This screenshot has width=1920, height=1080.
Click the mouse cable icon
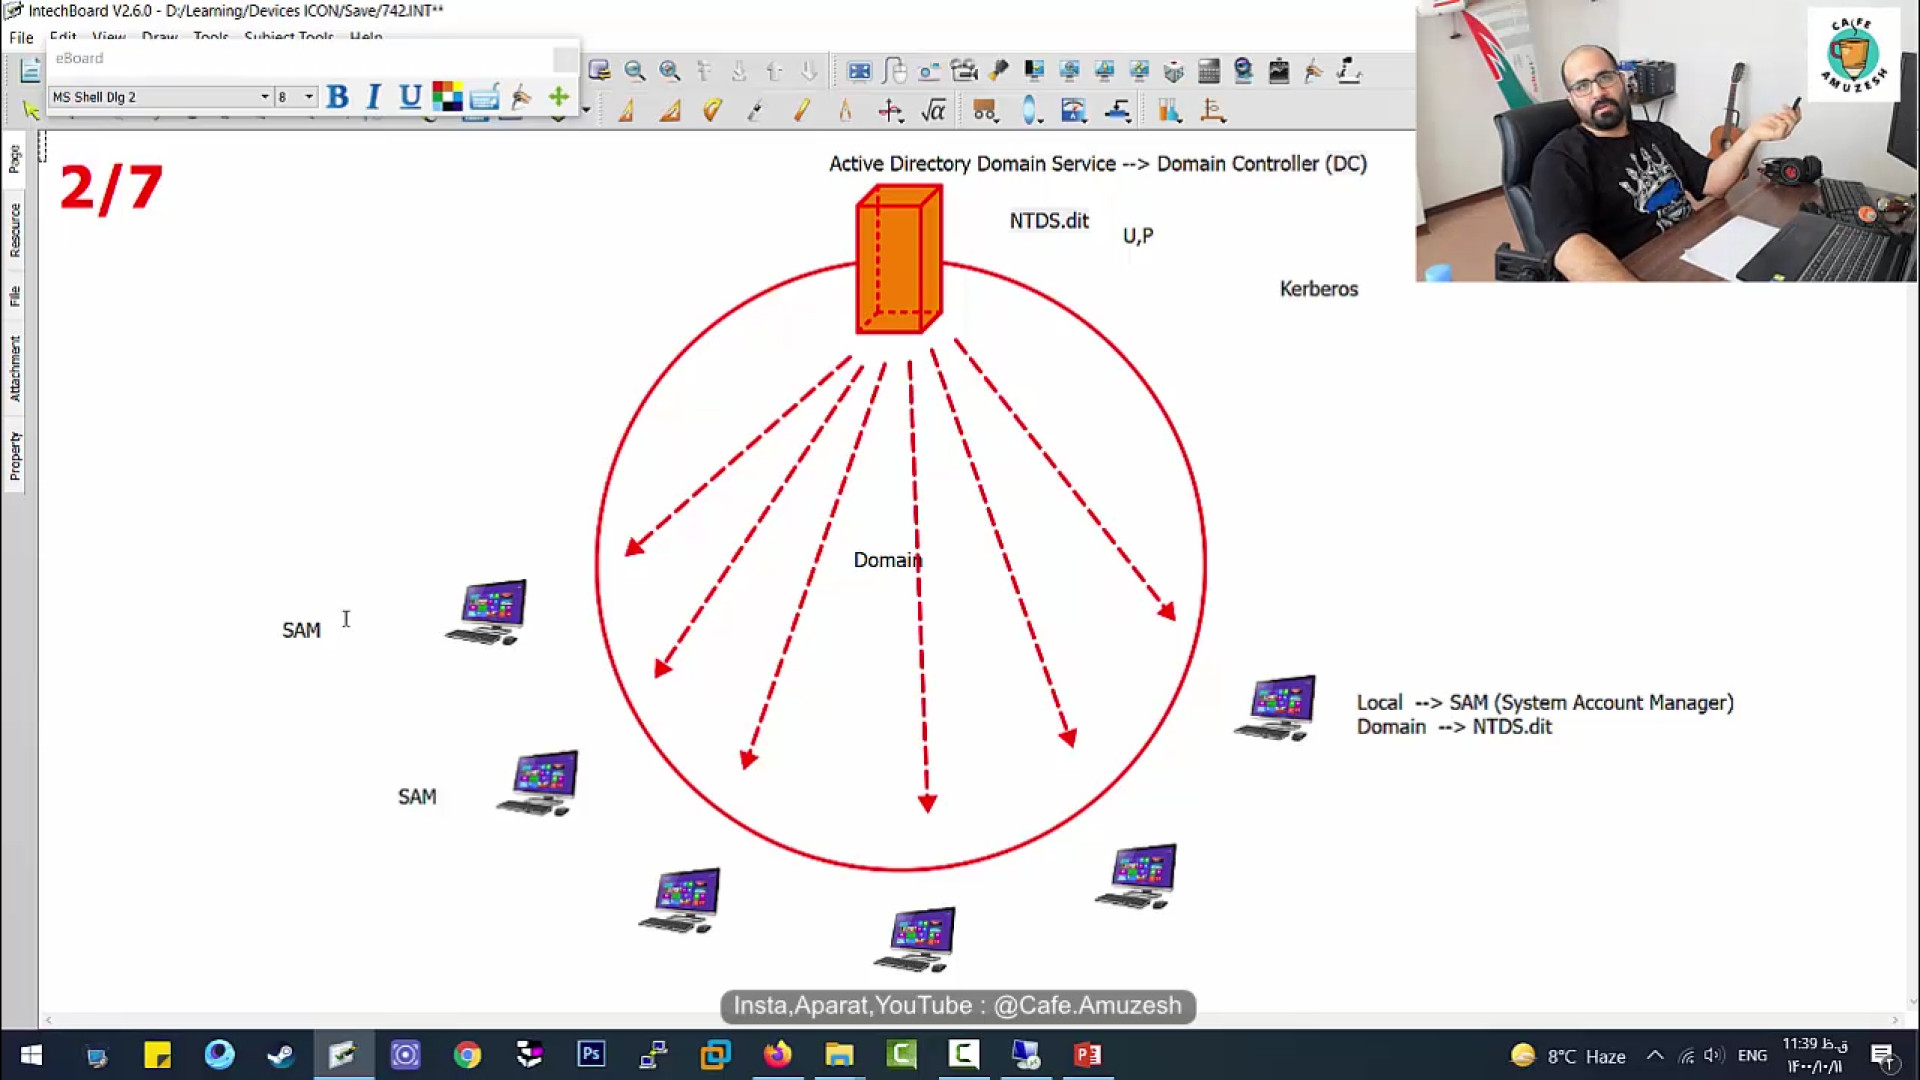[895, 70]
